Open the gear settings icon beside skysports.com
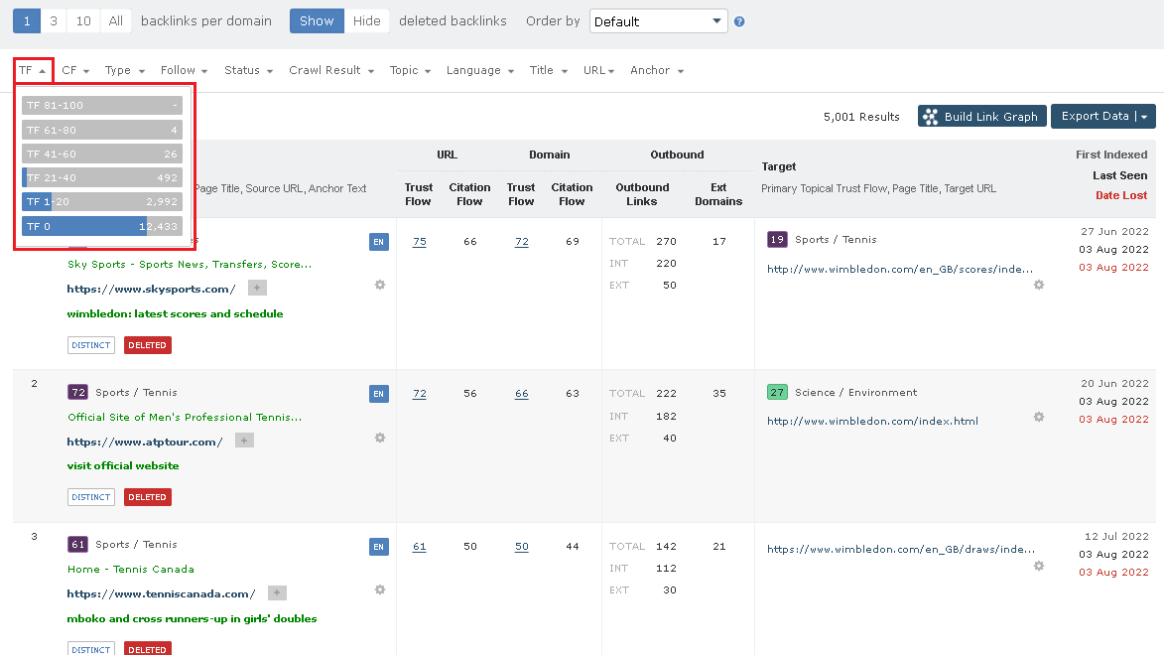The width and height of the screenshot is (1164, 655). pos(379,285)
